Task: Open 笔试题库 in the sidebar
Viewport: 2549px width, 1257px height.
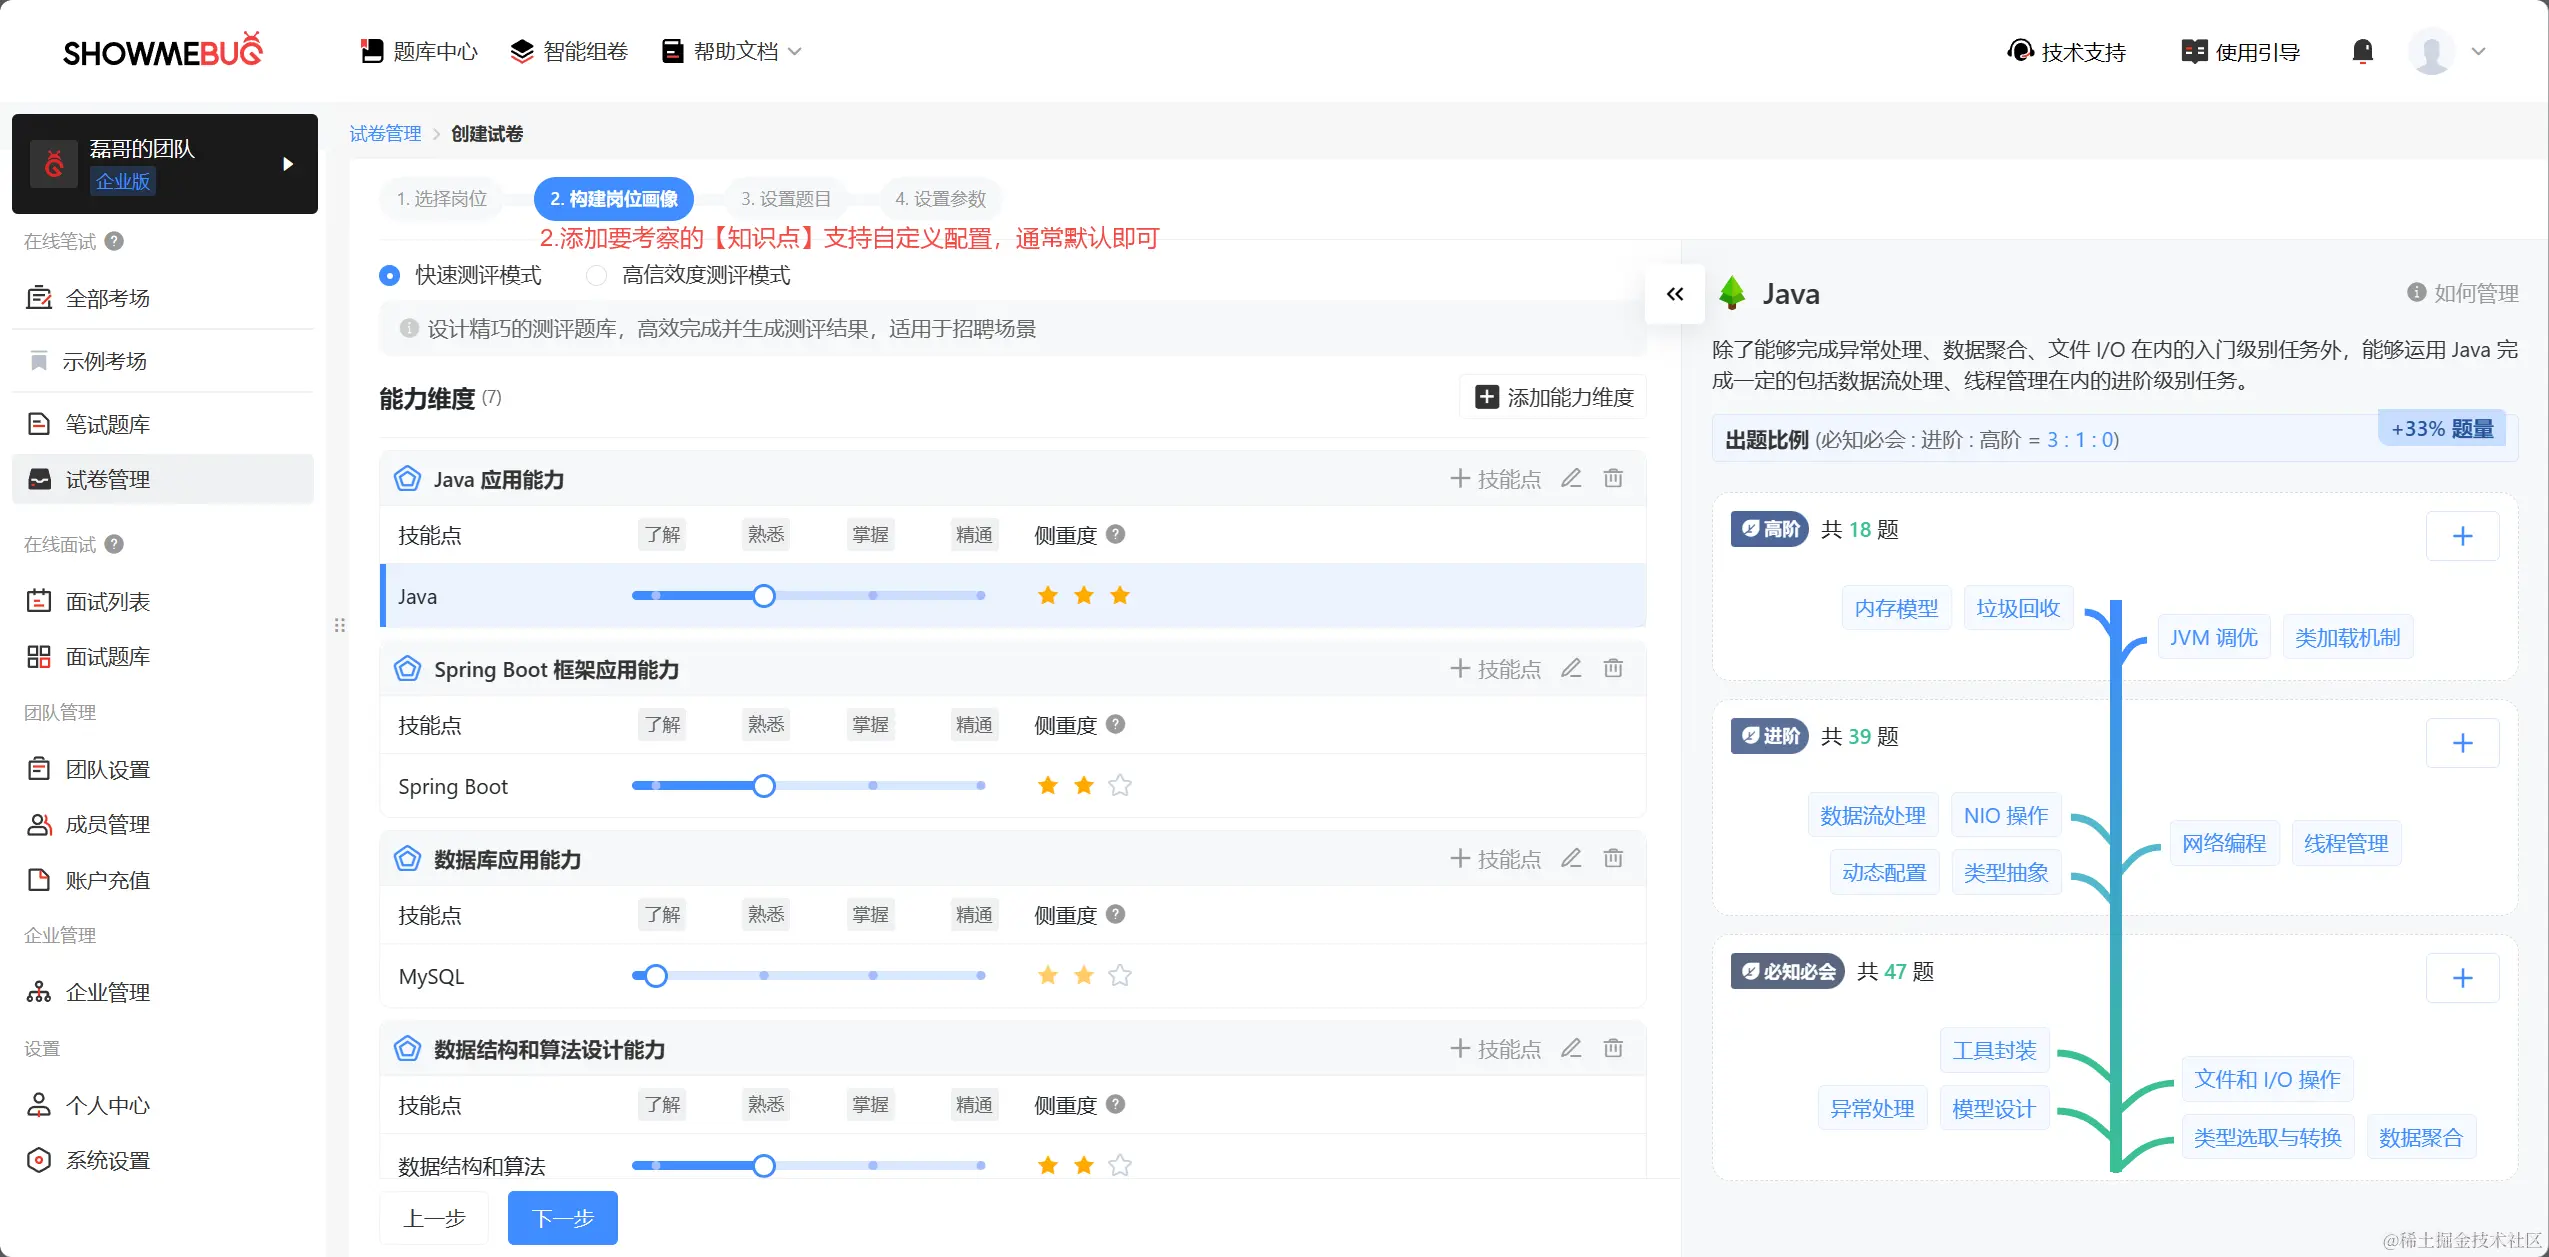Action: tap(107, 424)
